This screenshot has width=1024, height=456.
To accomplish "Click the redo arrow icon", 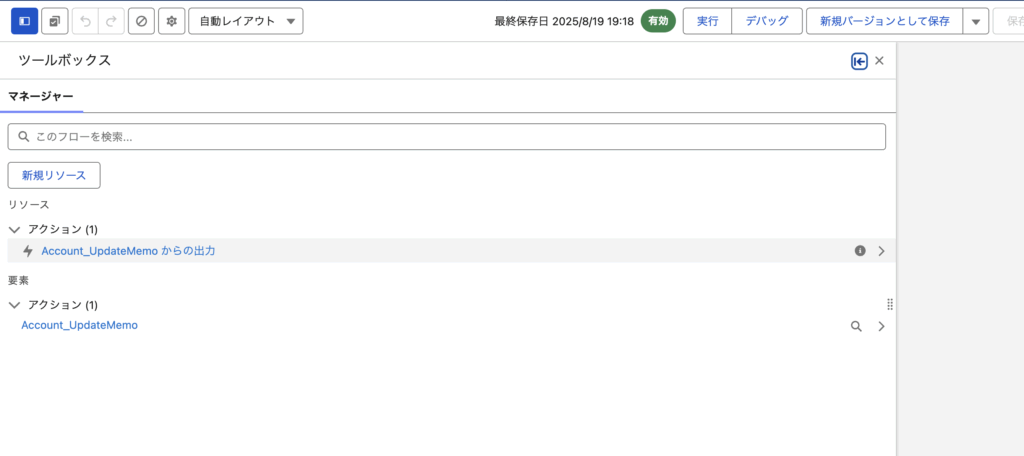I will click(x=110, y=21).
